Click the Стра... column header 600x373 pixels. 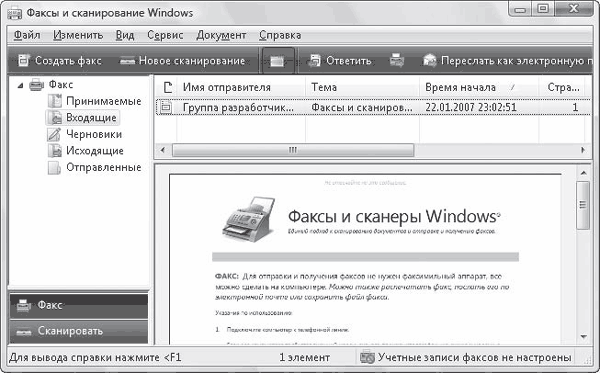tap(563, 88)
